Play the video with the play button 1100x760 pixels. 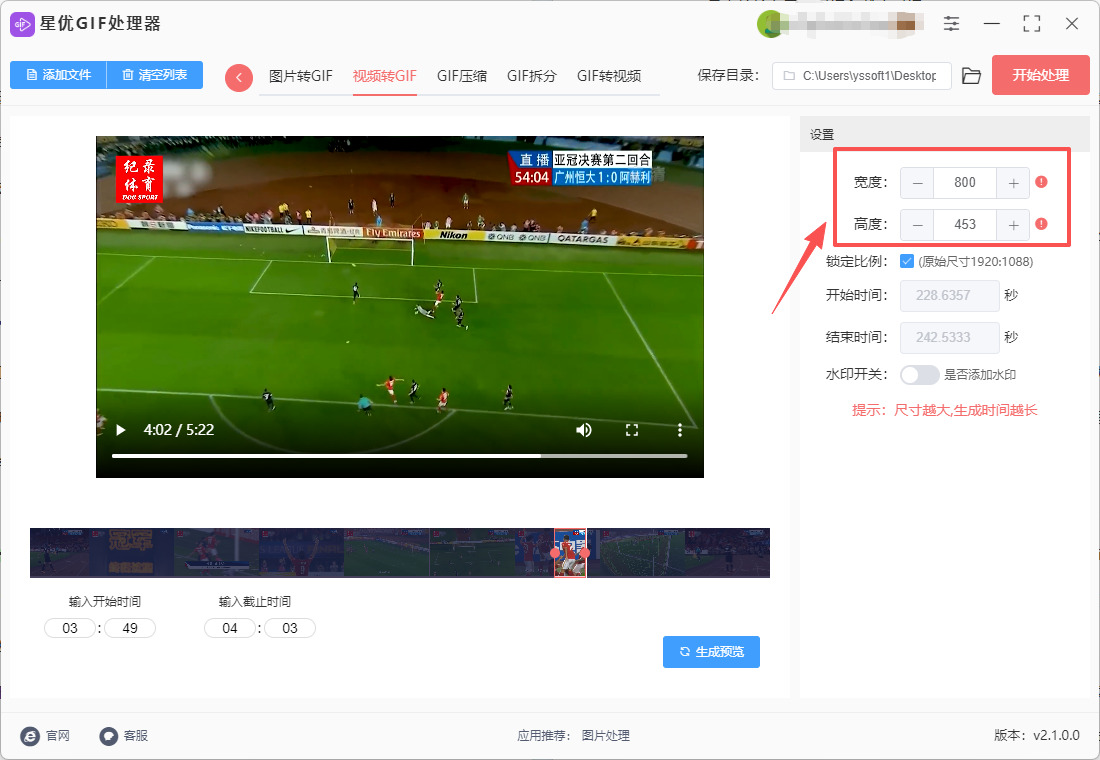pos(121,430)
